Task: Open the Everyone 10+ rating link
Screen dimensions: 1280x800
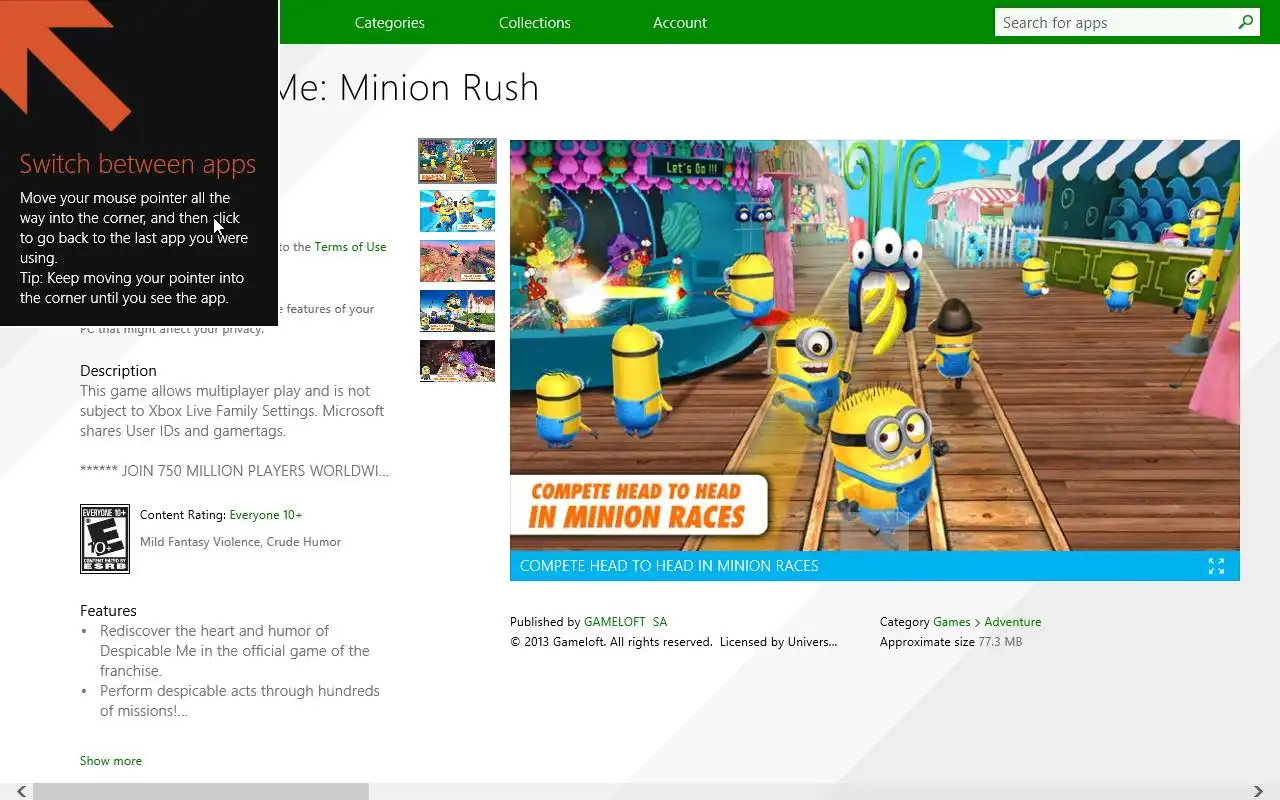Action: coord(266,515)
